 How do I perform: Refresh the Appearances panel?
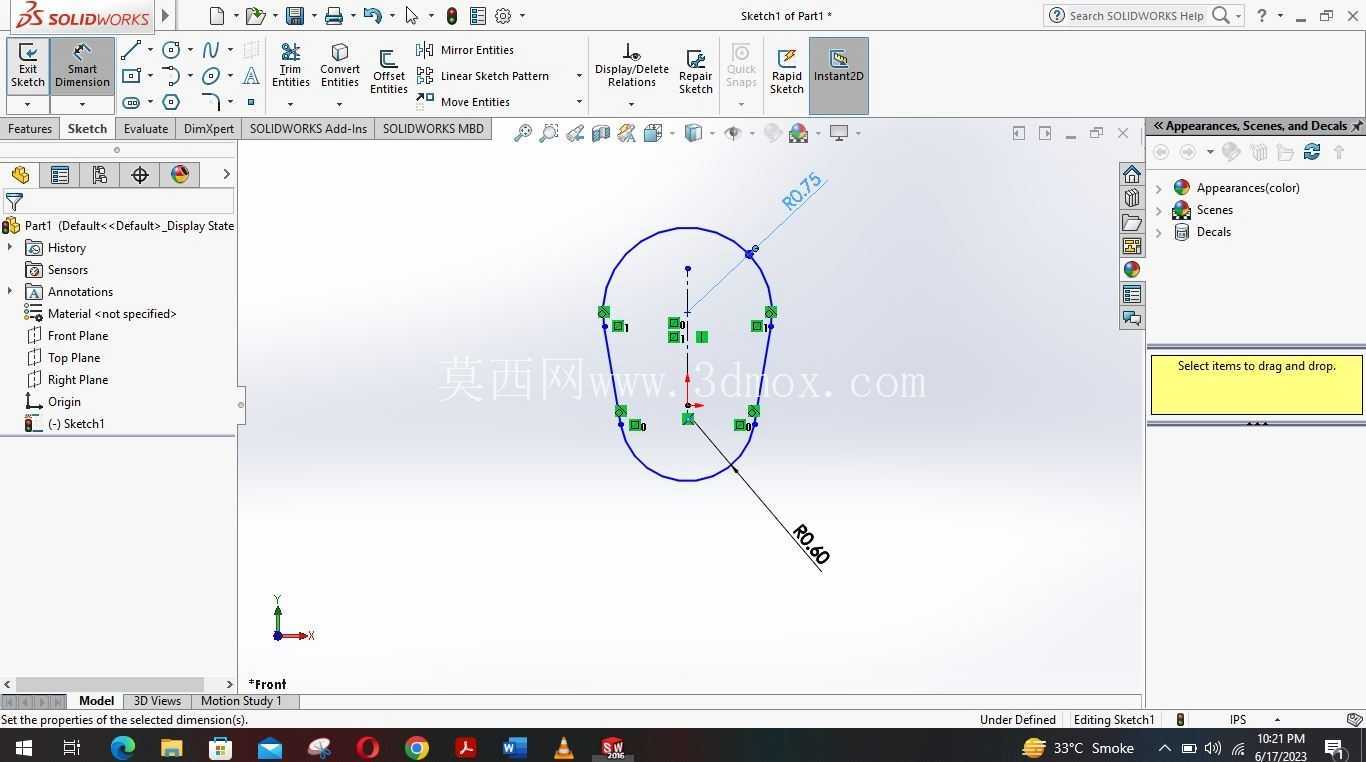[1312, 152]
